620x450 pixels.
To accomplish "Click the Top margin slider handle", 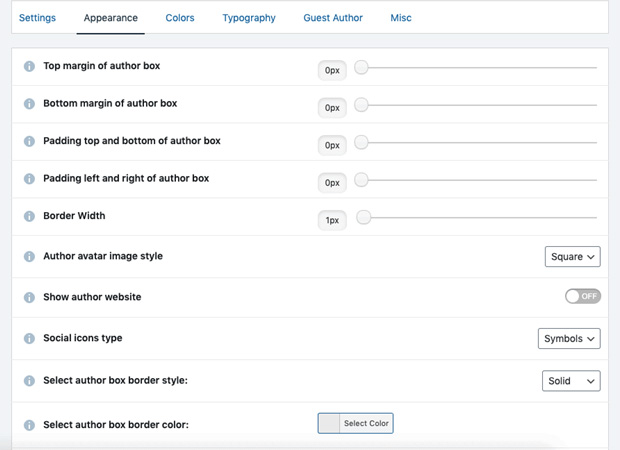I will [361, 67].
